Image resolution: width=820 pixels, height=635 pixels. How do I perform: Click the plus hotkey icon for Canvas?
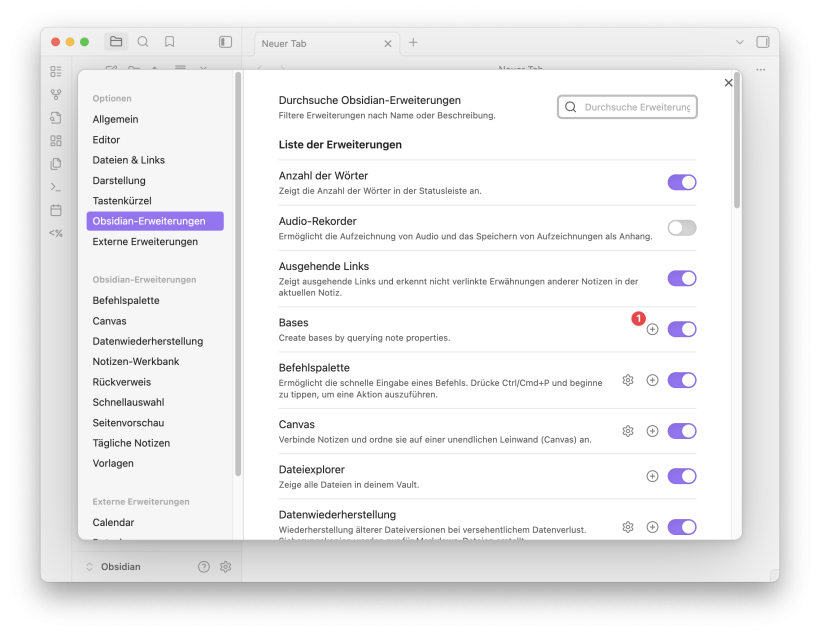652,431
